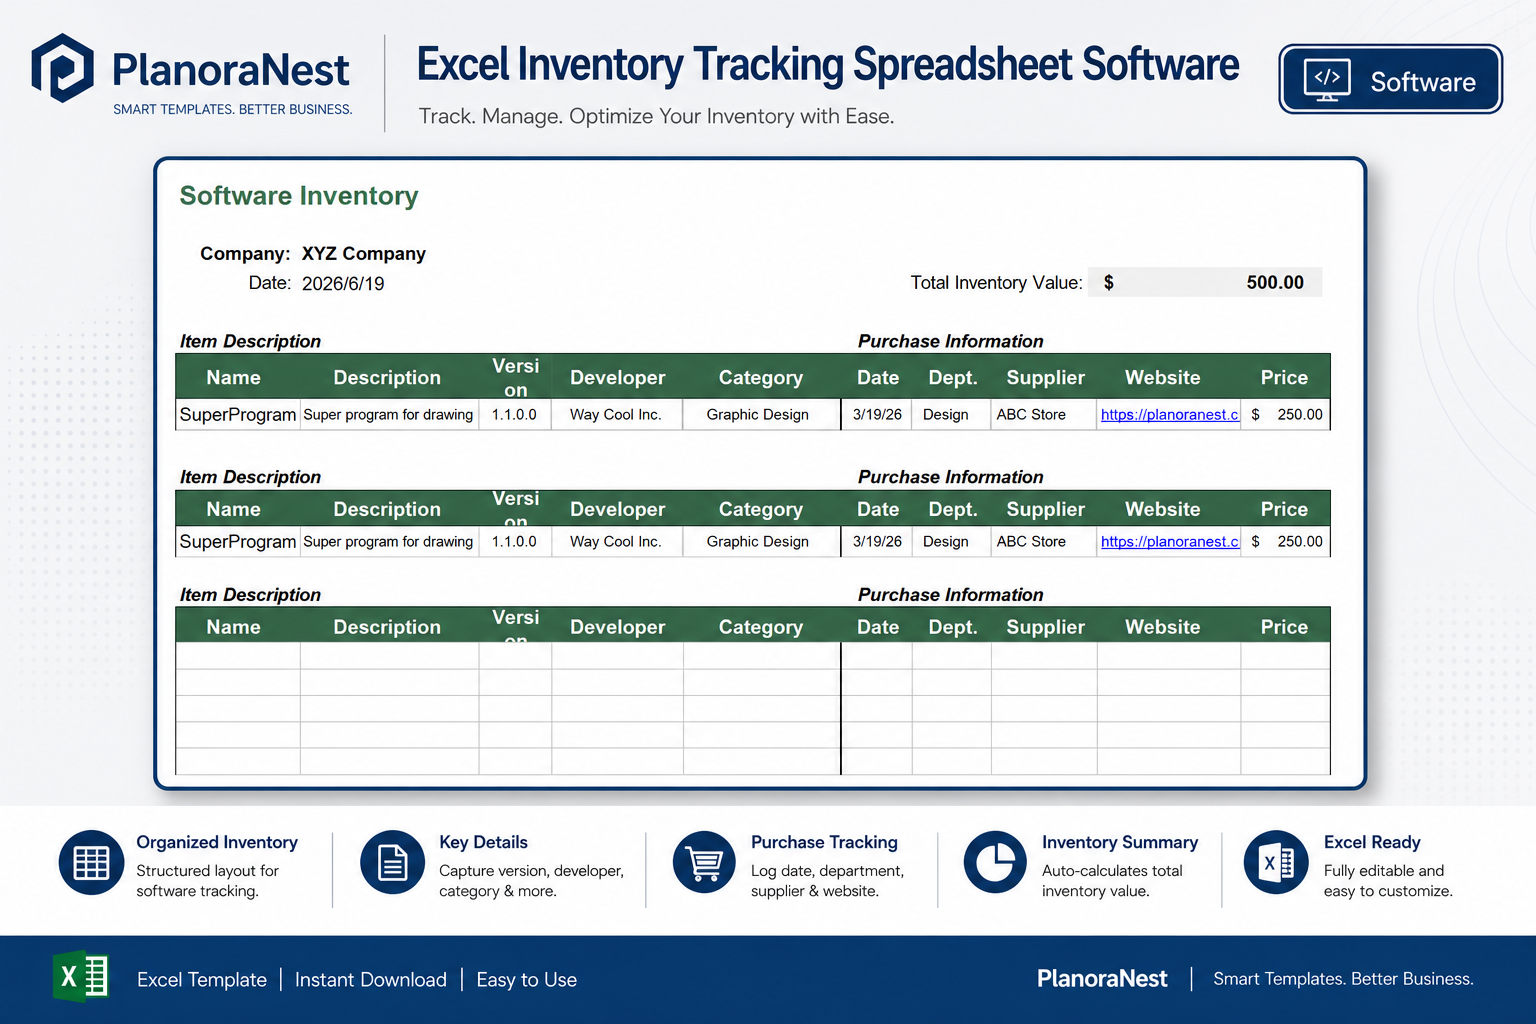The image size is (1536, 1024).
Task: Select Graphic Design cell in first table
Action: [761, 414]
